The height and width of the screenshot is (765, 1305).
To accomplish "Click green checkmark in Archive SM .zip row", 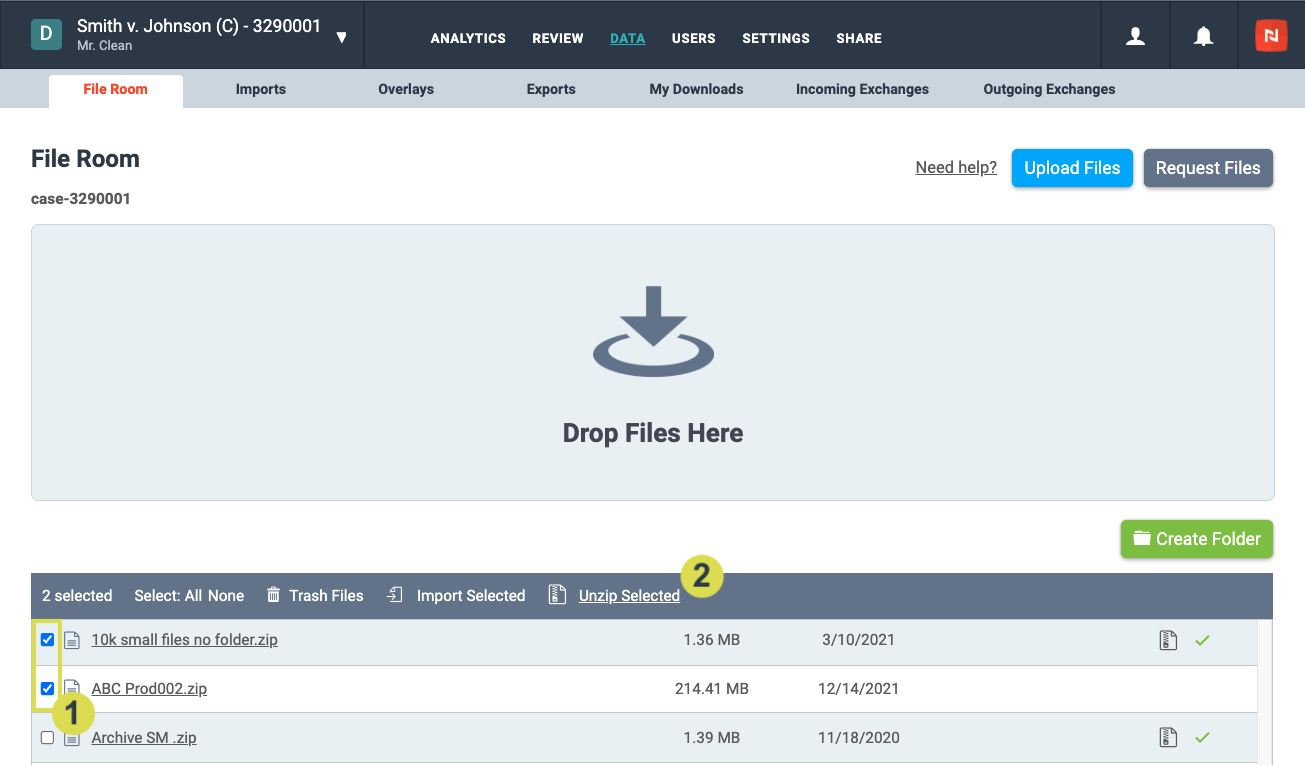I will click(1202, 738).
